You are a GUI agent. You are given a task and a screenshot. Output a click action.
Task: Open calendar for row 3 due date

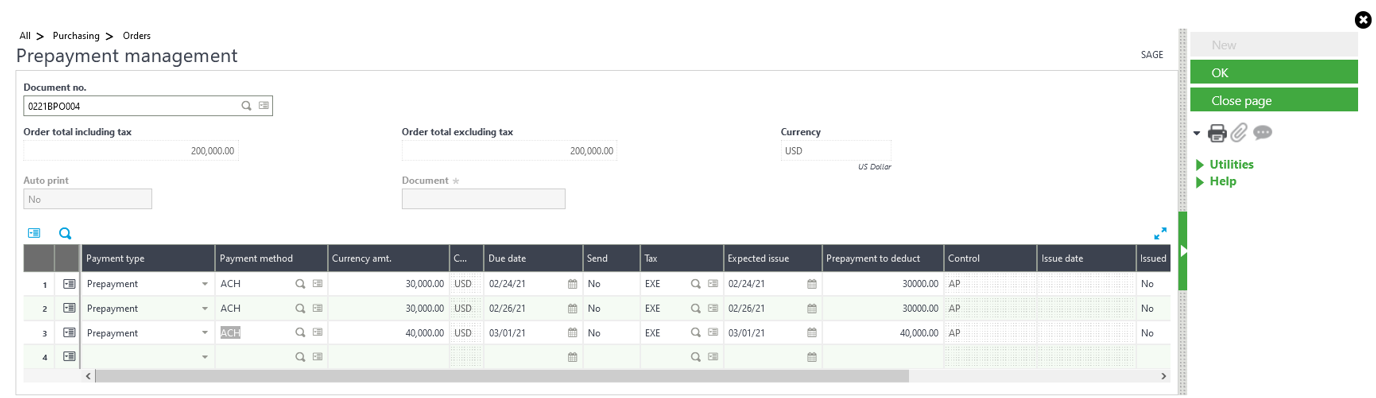[573, 333]
